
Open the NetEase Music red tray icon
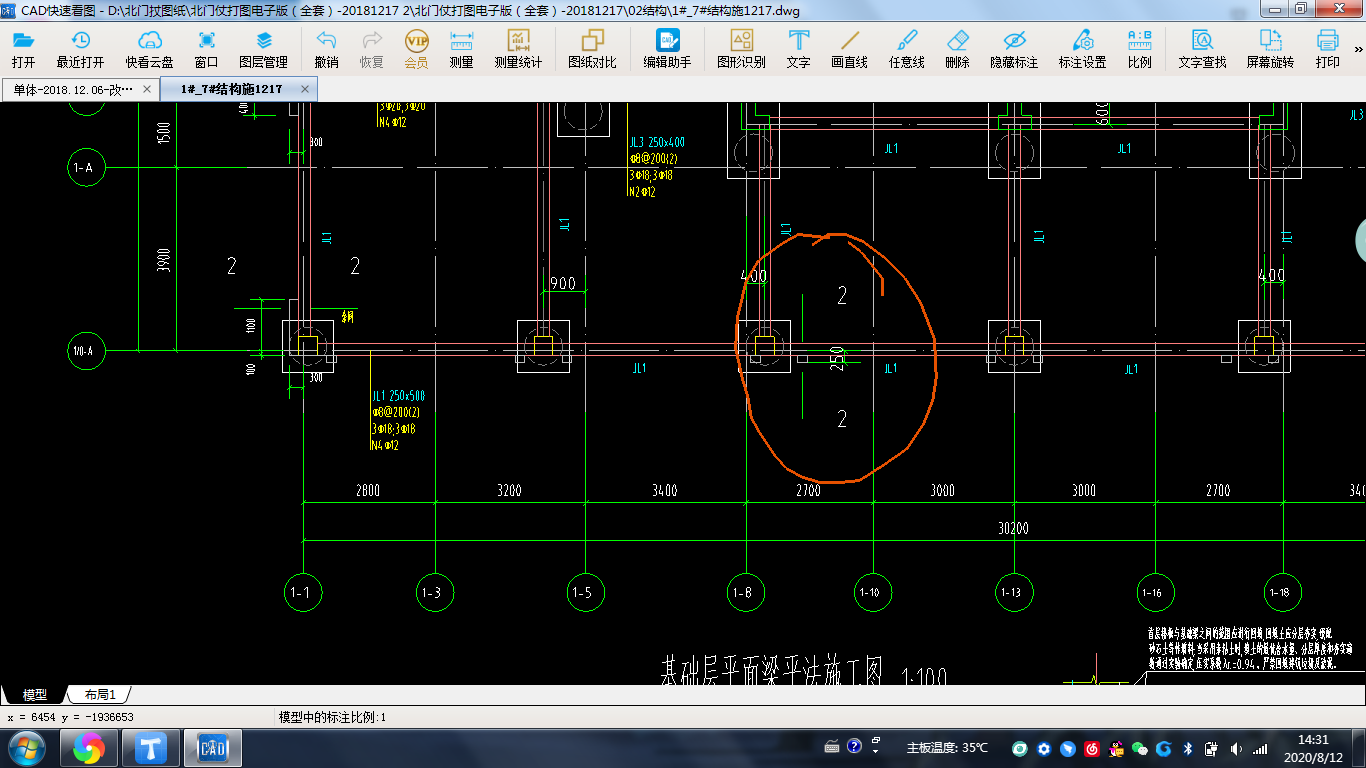[x=1092, y=748]
